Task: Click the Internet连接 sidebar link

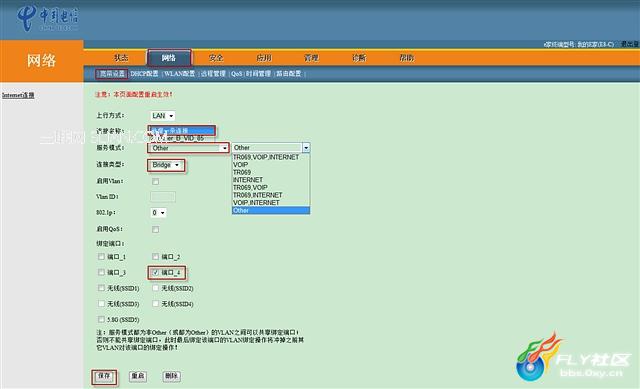Action: (x=18, y=95)
